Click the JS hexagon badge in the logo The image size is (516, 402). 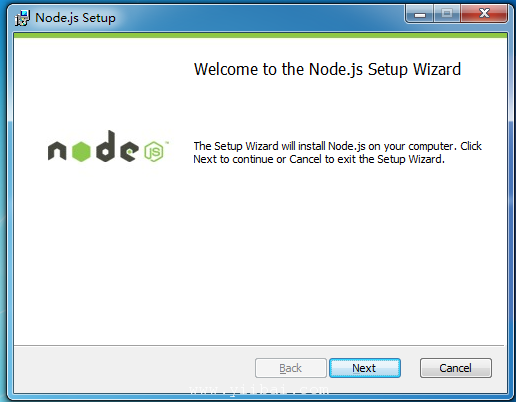coord(154,152)
